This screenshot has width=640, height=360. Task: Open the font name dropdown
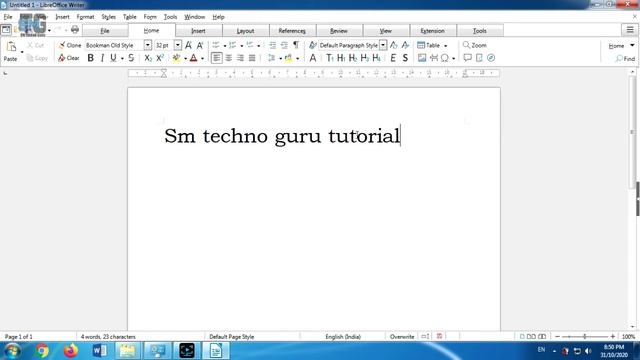(x=148, y=45)
